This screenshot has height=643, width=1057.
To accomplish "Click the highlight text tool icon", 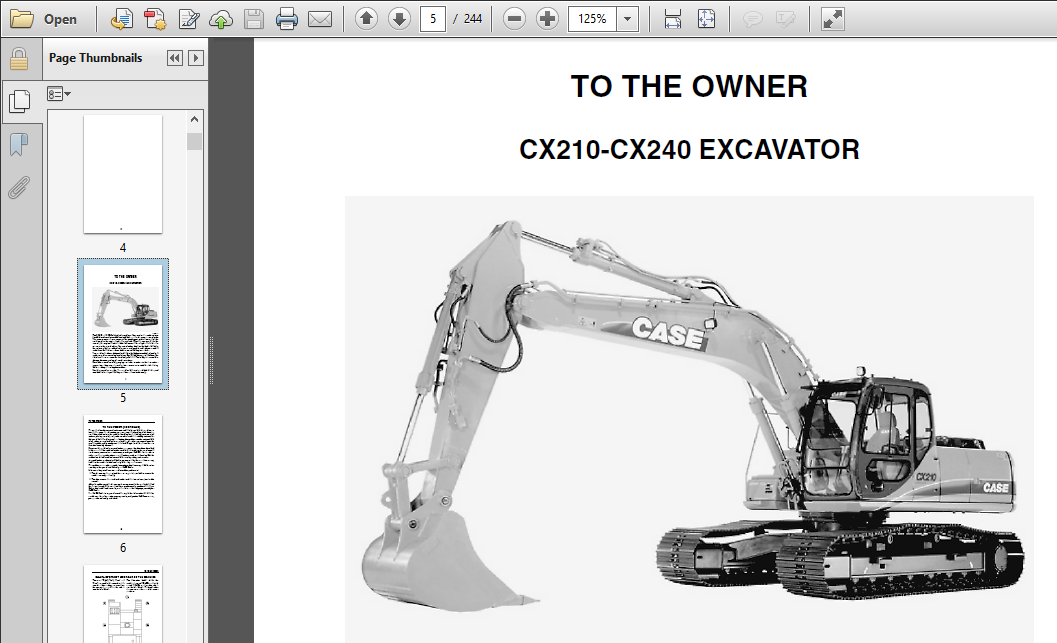I will tap(785, 19).
